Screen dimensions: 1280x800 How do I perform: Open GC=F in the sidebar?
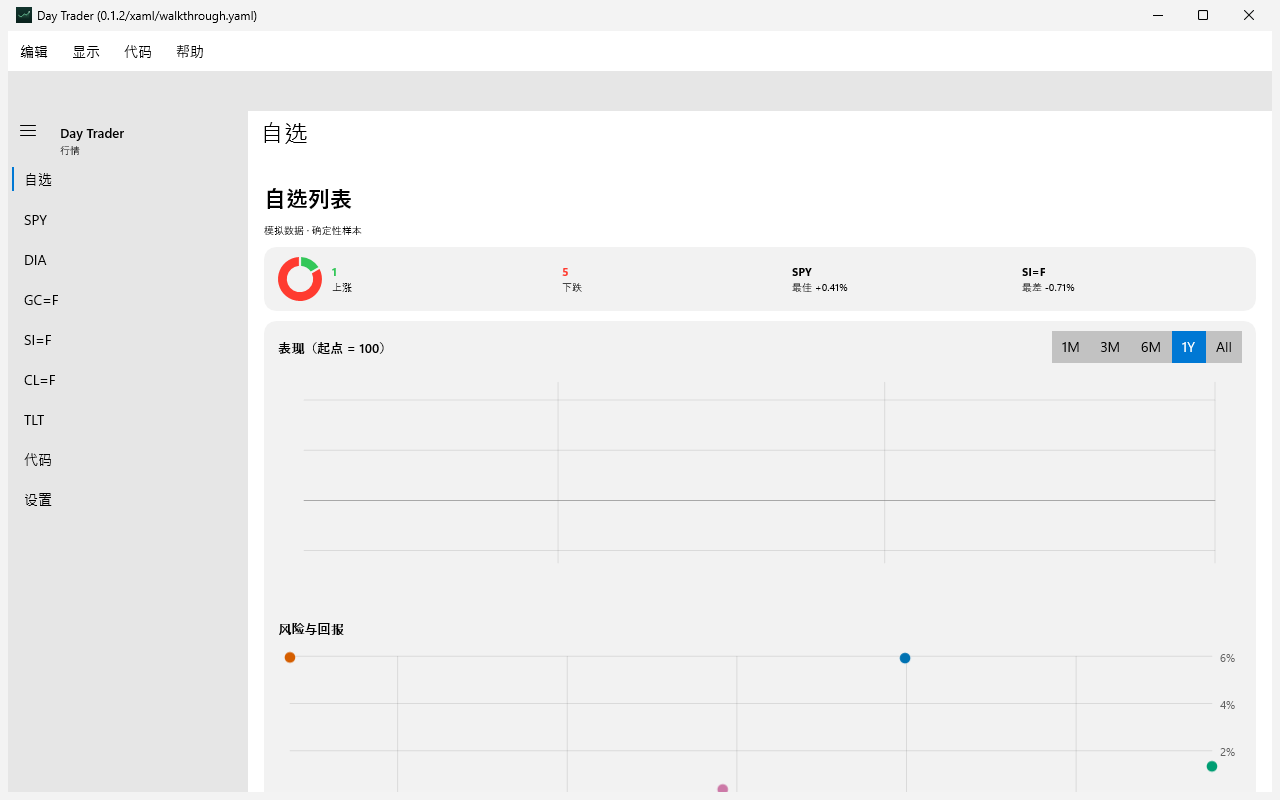click(128, 300)
